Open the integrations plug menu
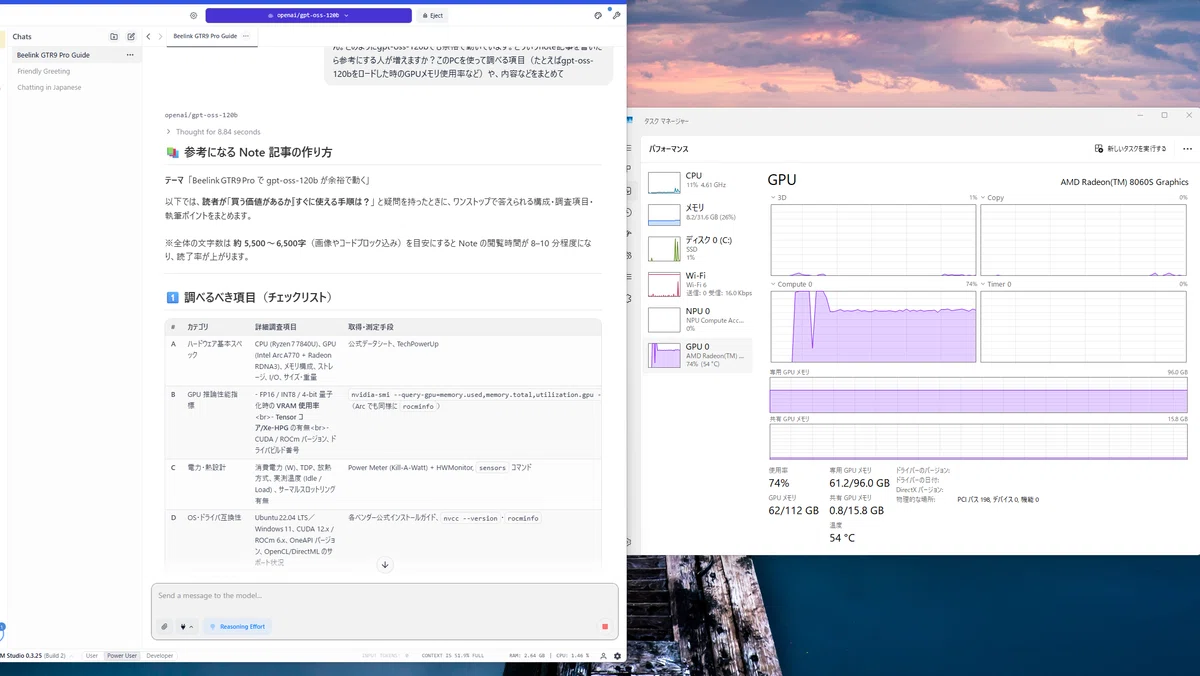Viewport: 1200px width, 676px height. point(186,627)
